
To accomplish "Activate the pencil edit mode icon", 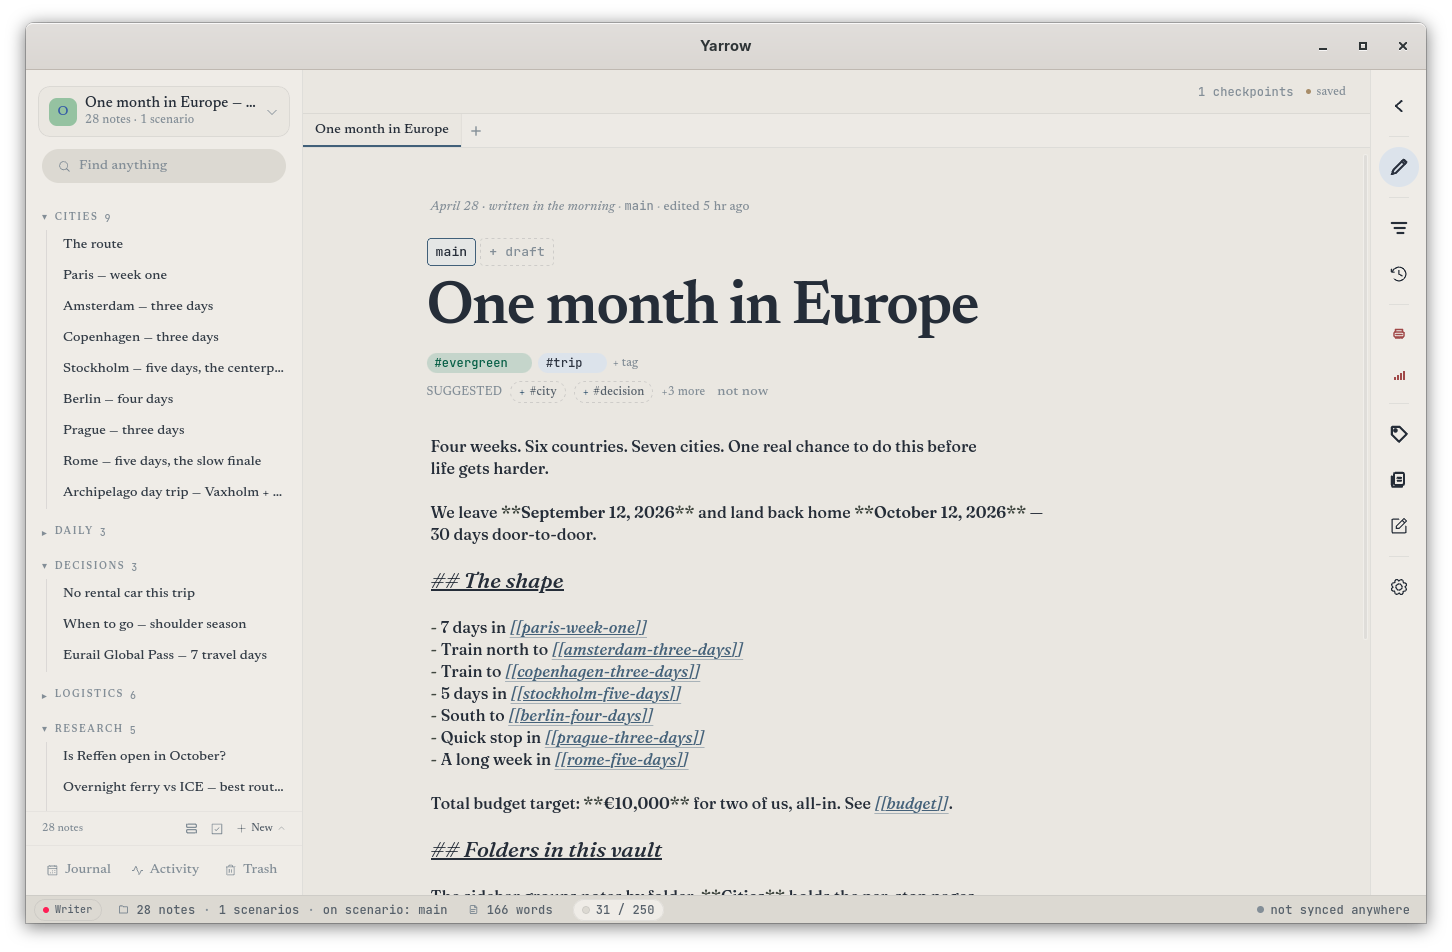I will point(1398,167).
